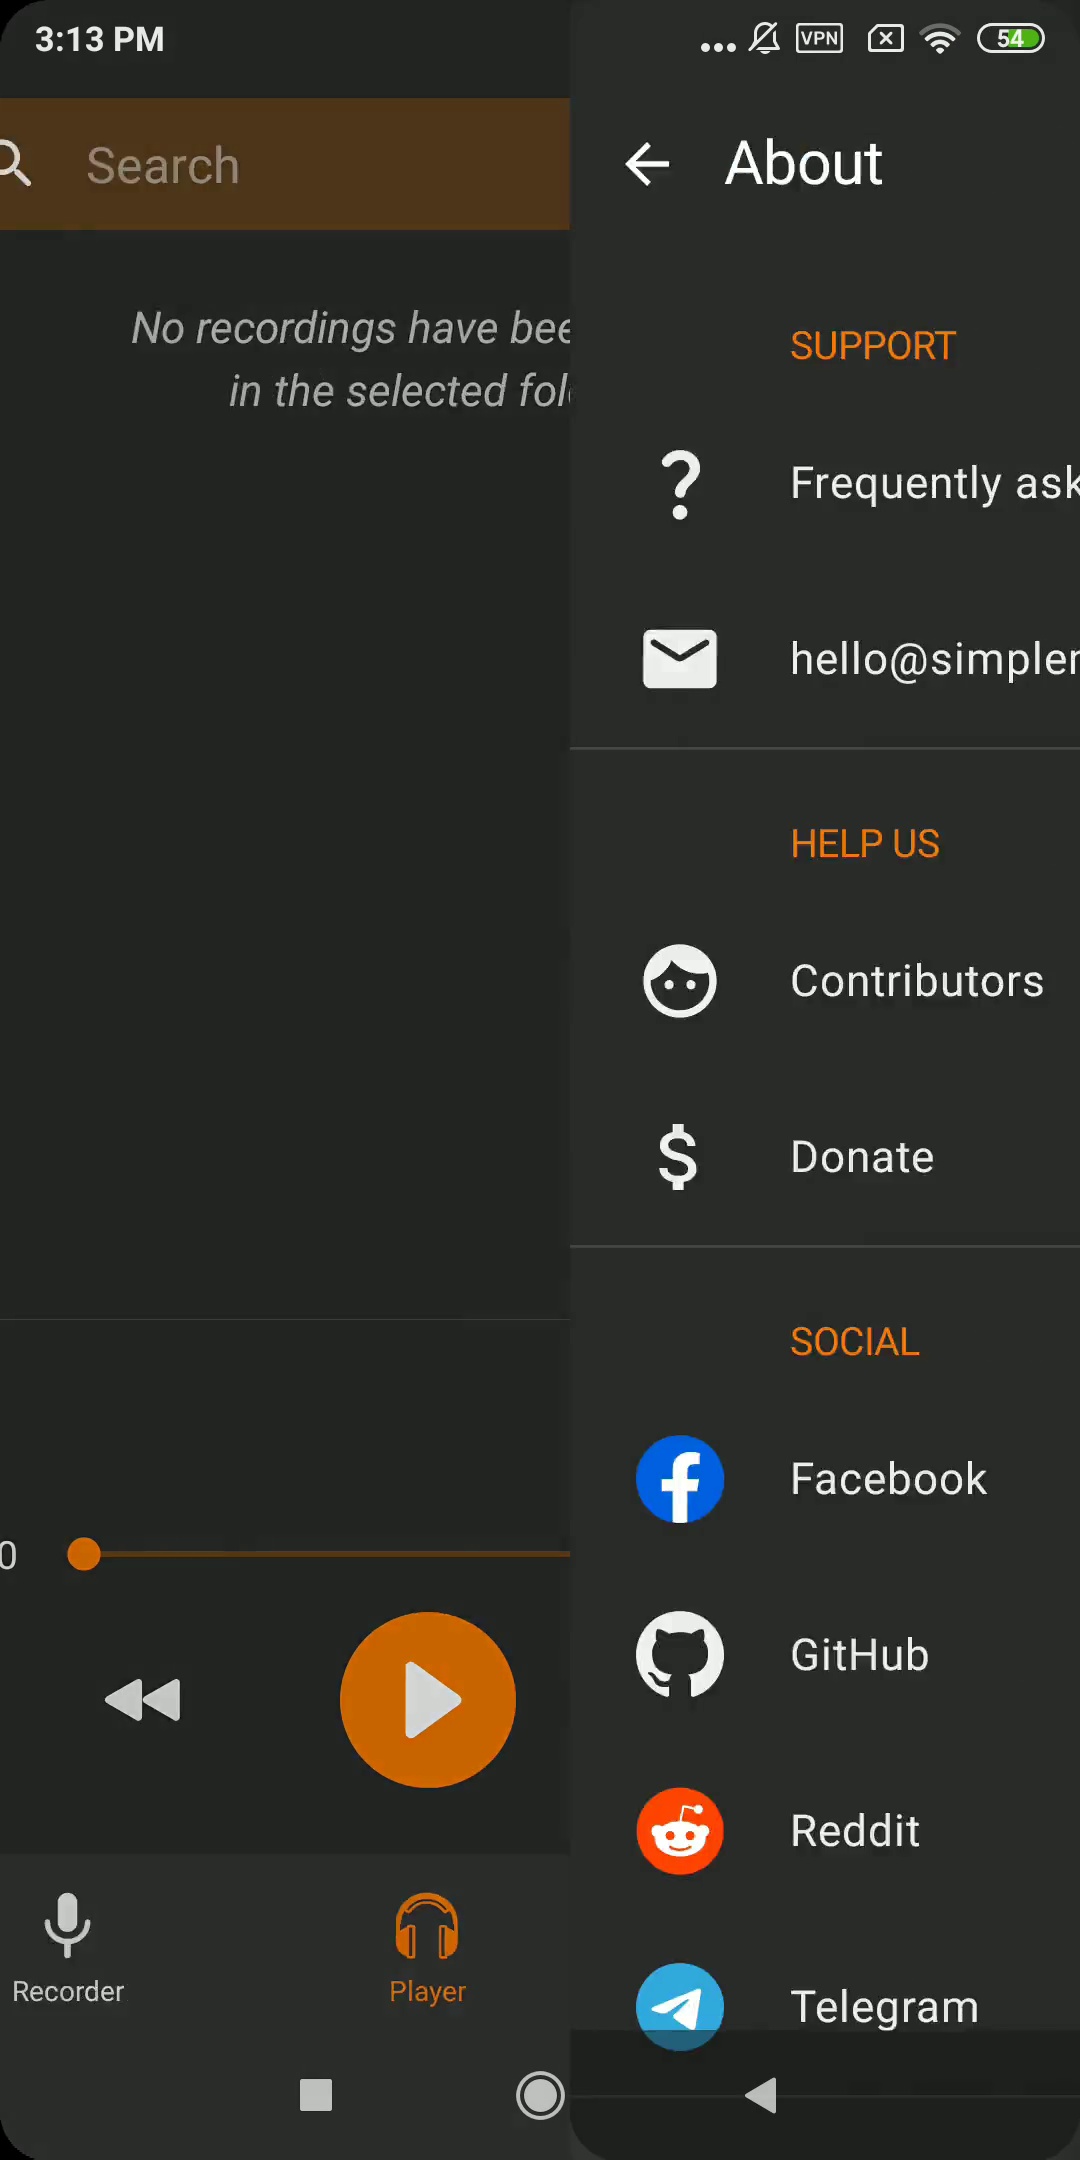Screen dimensions: 1080x2160
Task: Go back using the About arrow
Action: coord(647,164)
